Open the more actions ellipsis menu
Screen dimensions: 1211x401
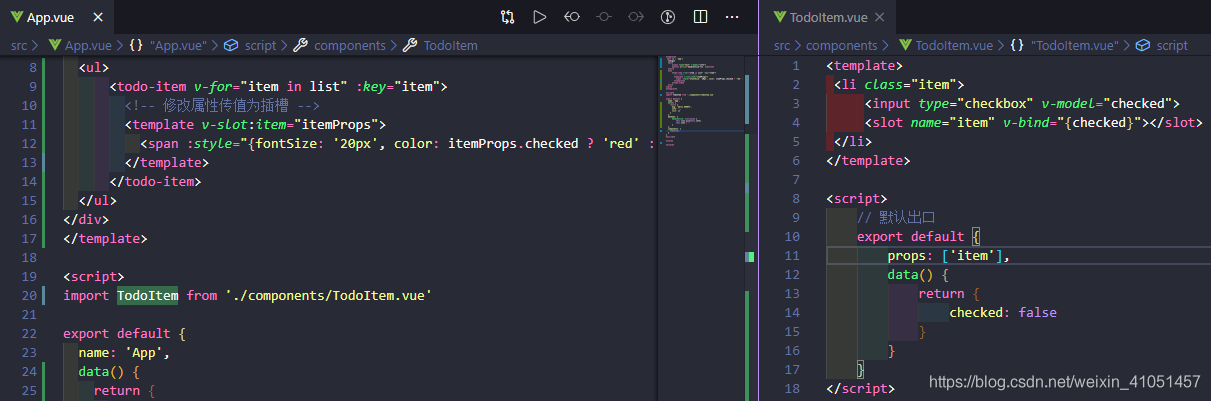[x=732, y=17]
